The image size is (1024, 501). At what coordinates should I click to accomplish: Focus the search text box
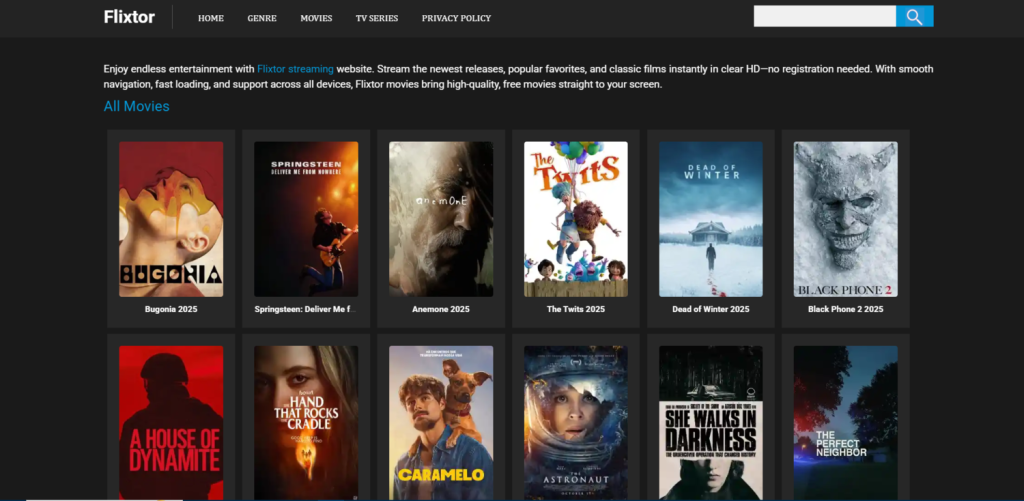tap(825, 16)
